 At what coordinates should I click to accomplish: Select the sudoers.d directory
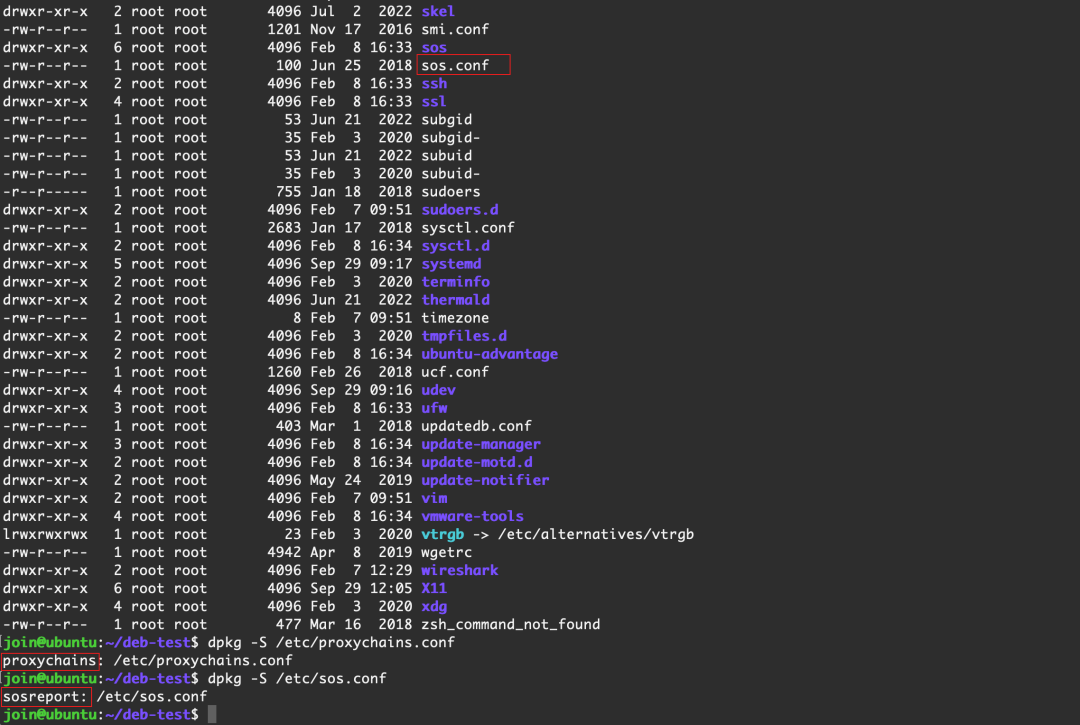coord(459,209)
